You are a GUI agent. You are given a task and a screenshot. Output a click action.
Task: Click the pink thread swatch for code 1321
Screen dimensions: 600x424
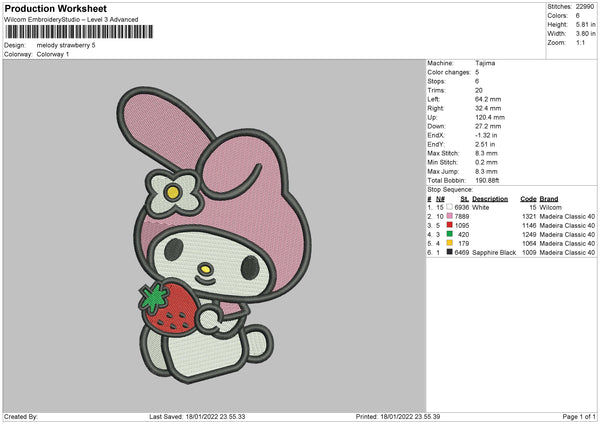(449, 216)
